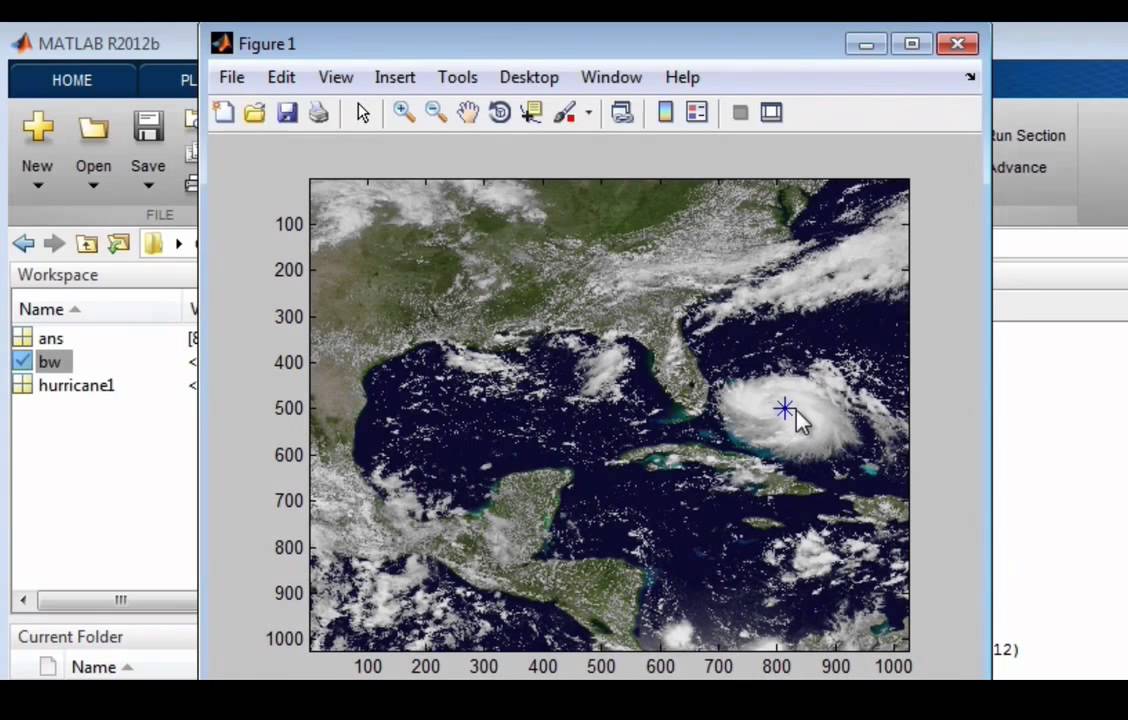Click the Link Plot icon

click(622, 112)
